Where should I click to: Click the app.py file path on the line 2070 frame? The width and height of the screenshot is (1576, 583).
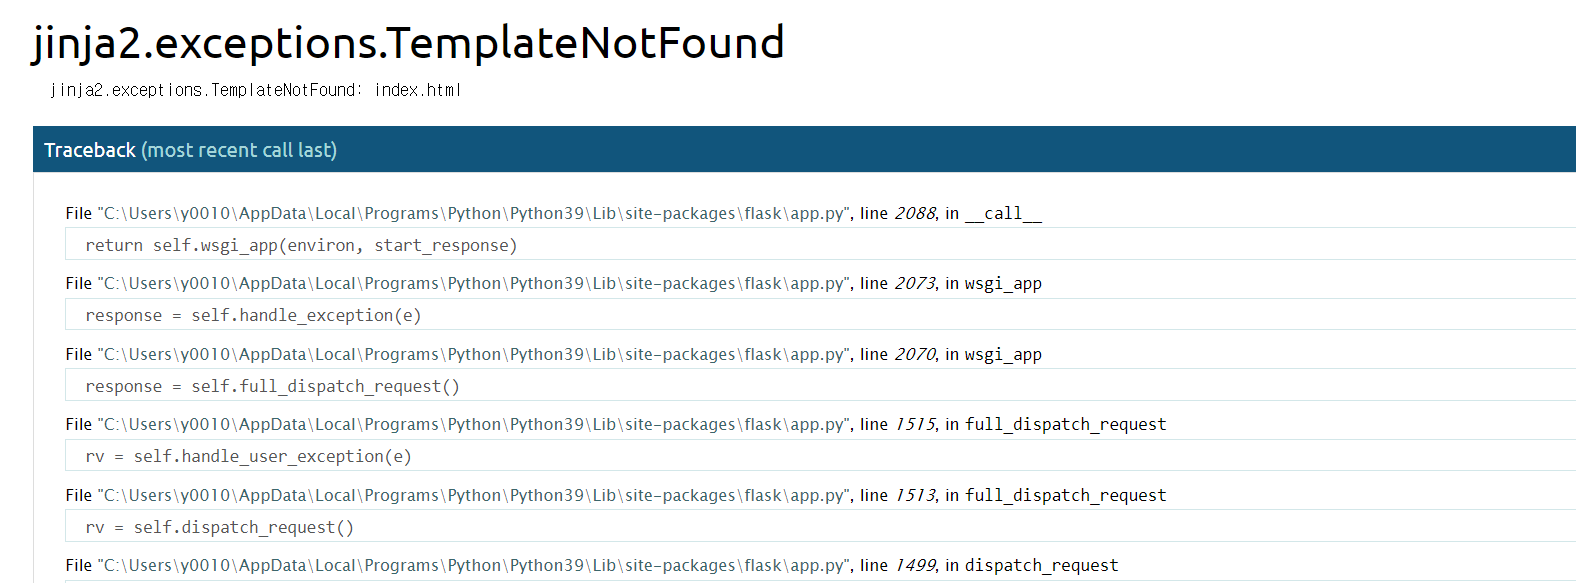point(474,354)
